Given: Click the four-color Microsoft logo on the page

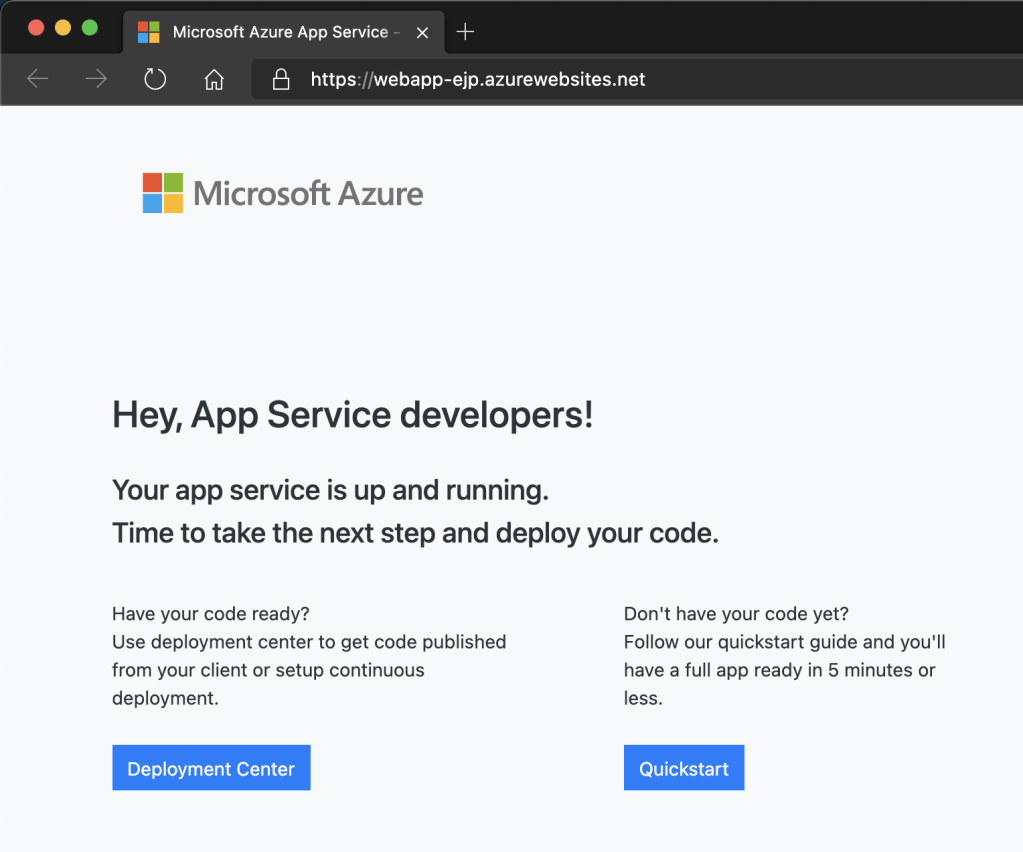Looking at the screenshot, I should 163,193.
